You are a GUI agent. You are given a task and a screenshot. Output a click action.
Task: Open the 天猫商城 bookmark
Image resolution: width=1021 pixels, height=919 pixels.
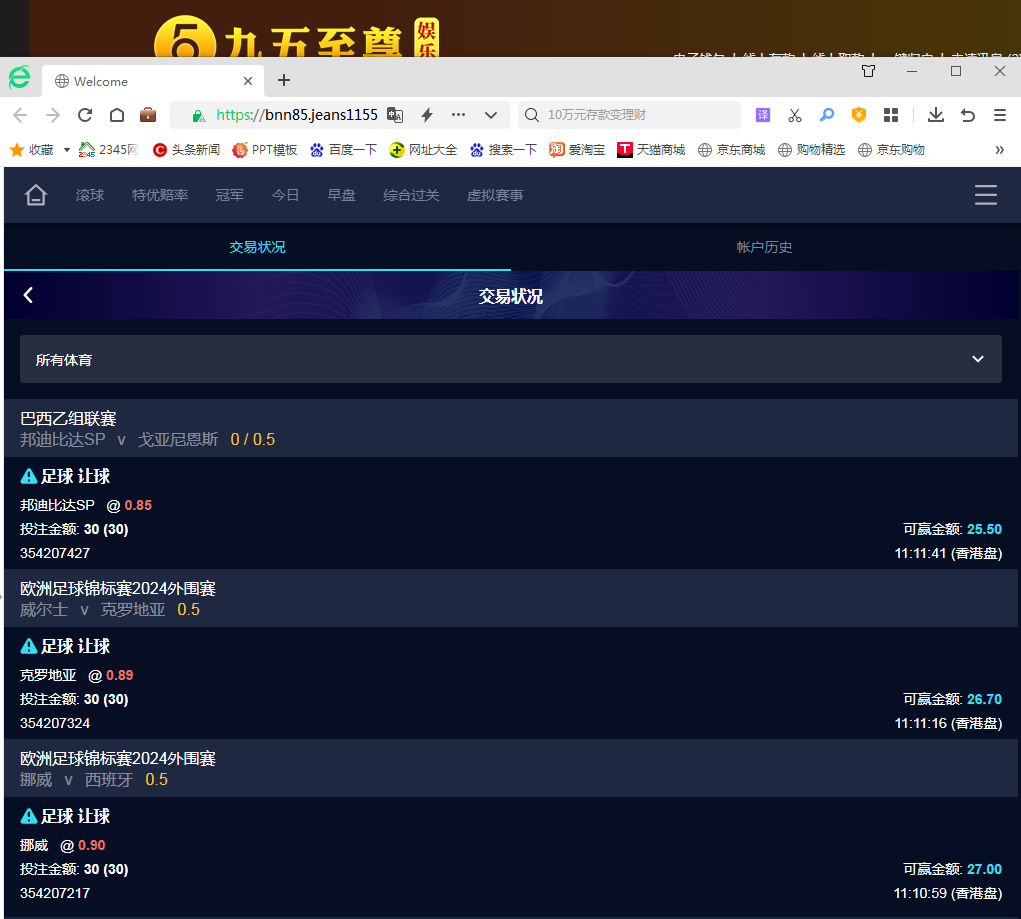coord(651,150)
